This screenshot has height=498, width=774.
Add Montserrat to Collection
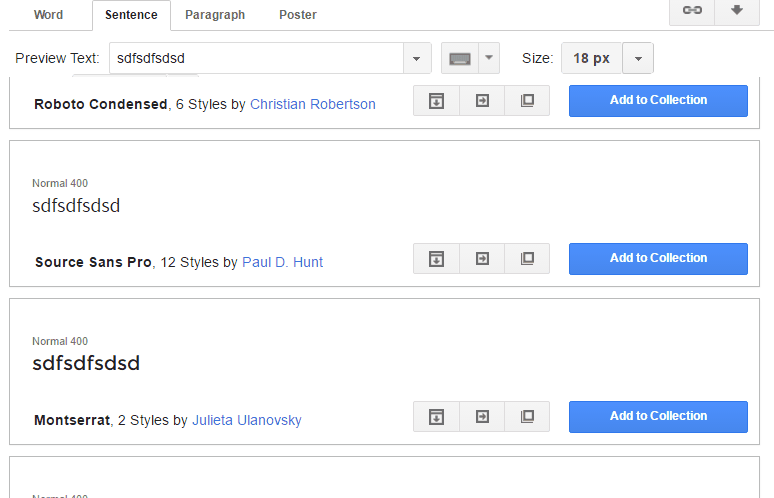point(658,417)
